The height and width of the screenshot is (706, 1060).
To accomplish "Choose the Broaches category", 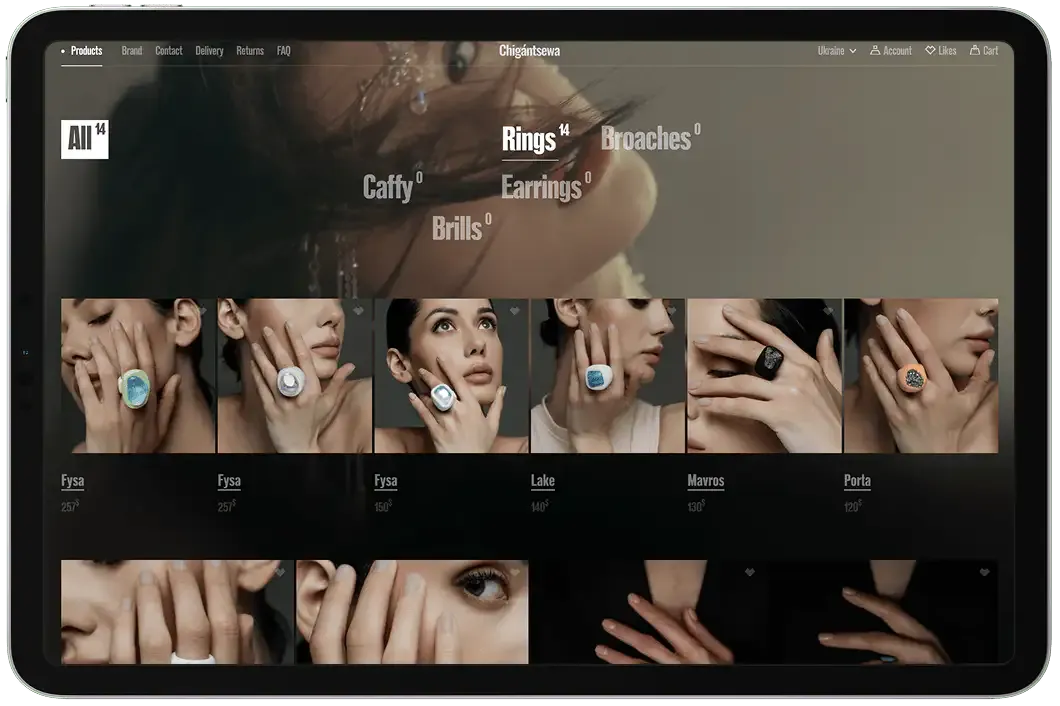I will tap(646, 139).
